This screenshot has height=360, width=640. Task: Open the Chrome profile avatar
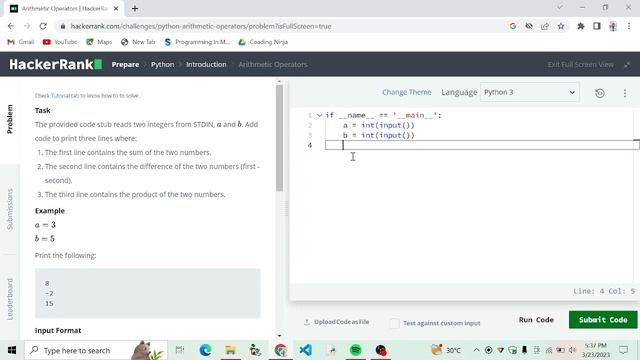[x=613, y=26]
